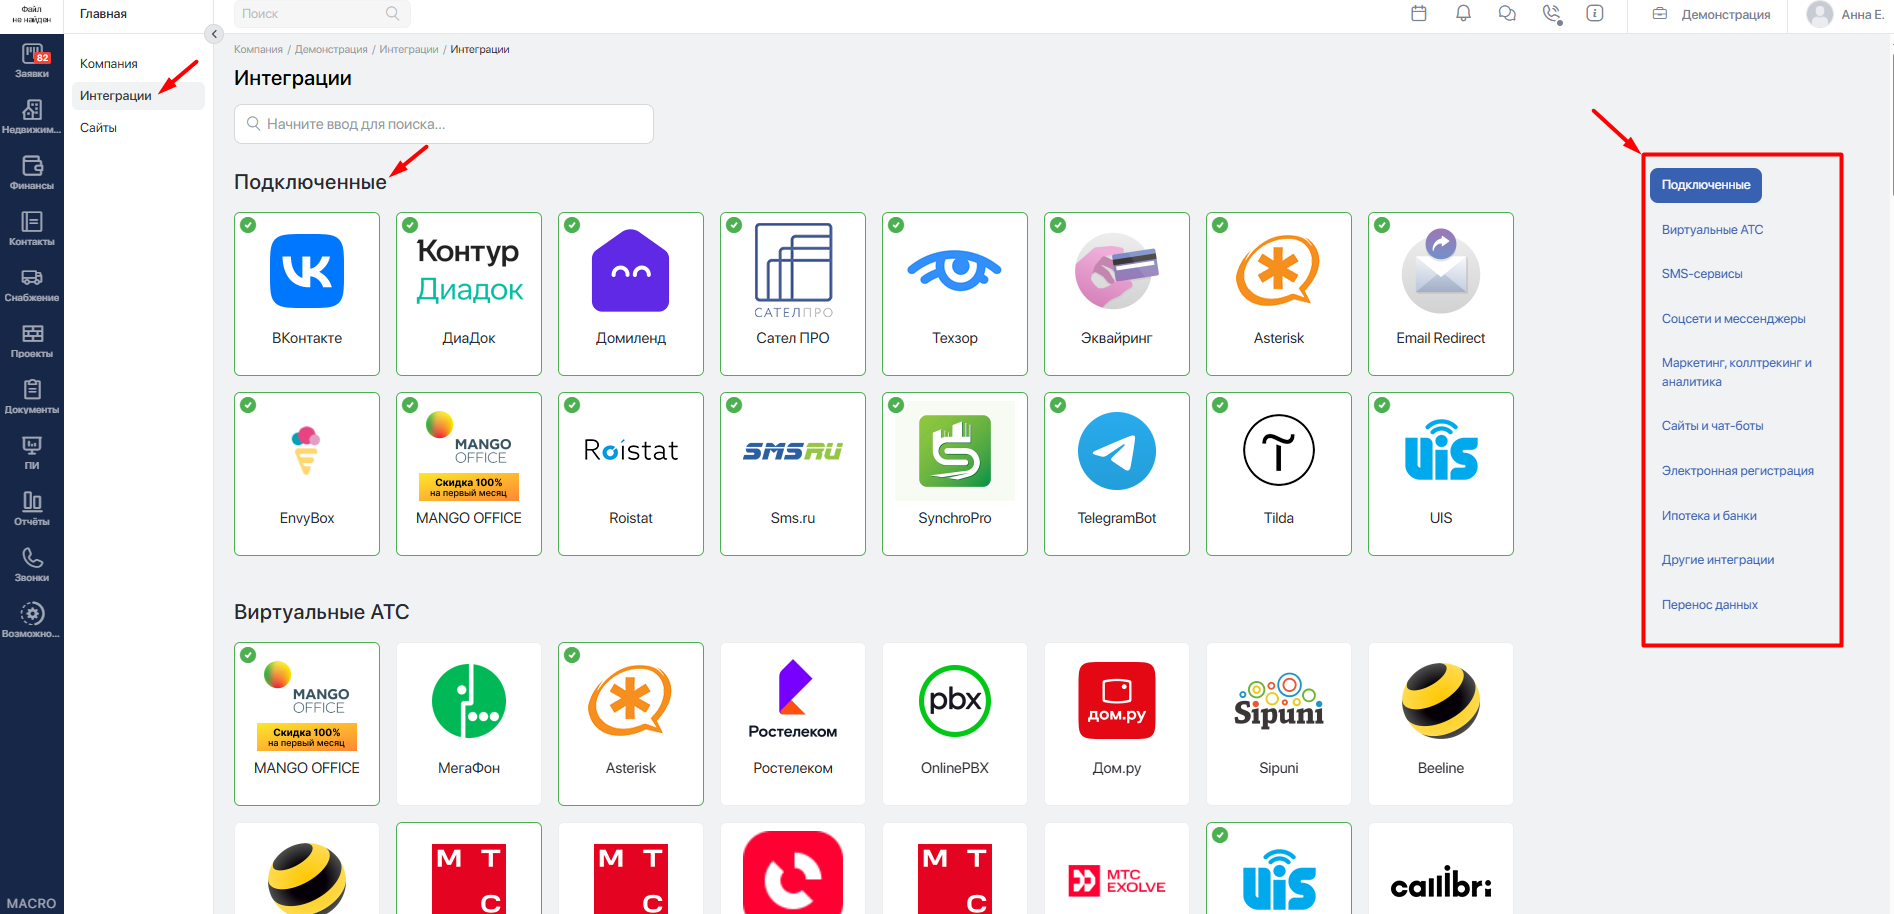Open the Демонстрация company selector

point(1711,14)
